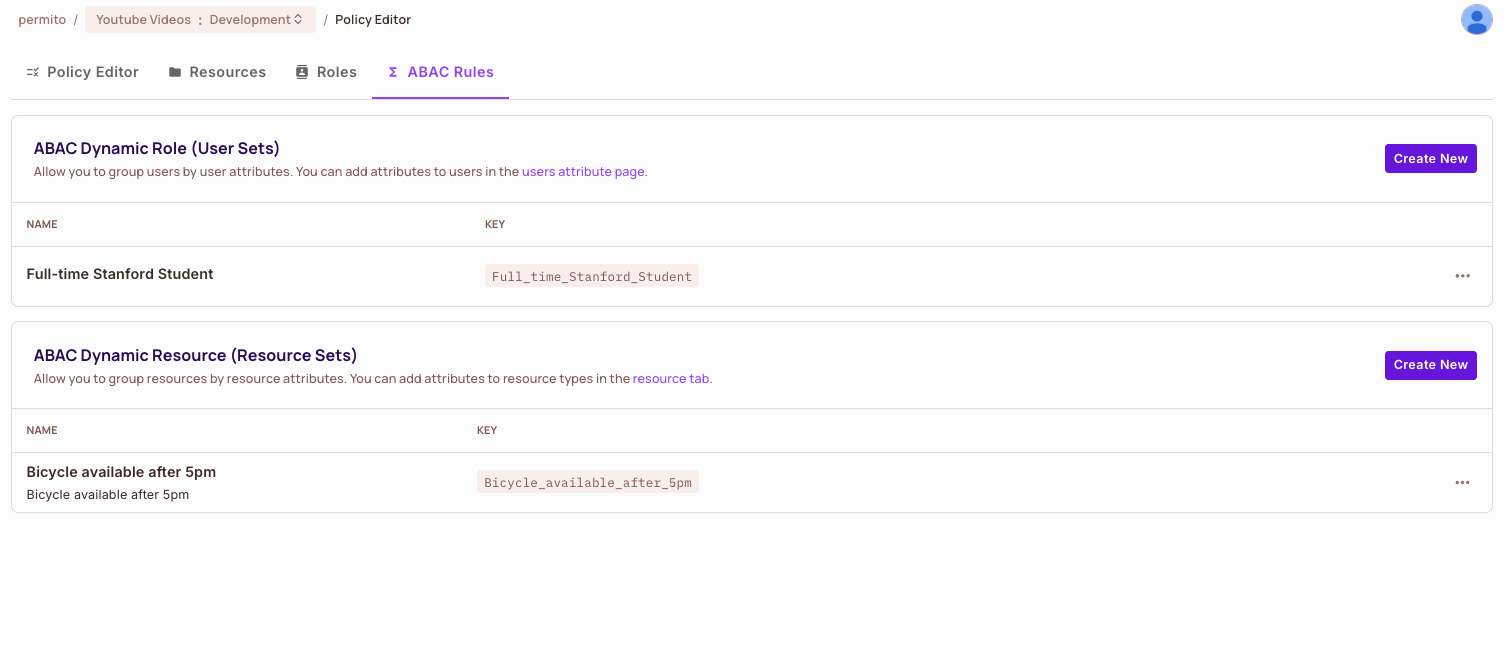Open the user avatar profile menu

point(1476,20)
